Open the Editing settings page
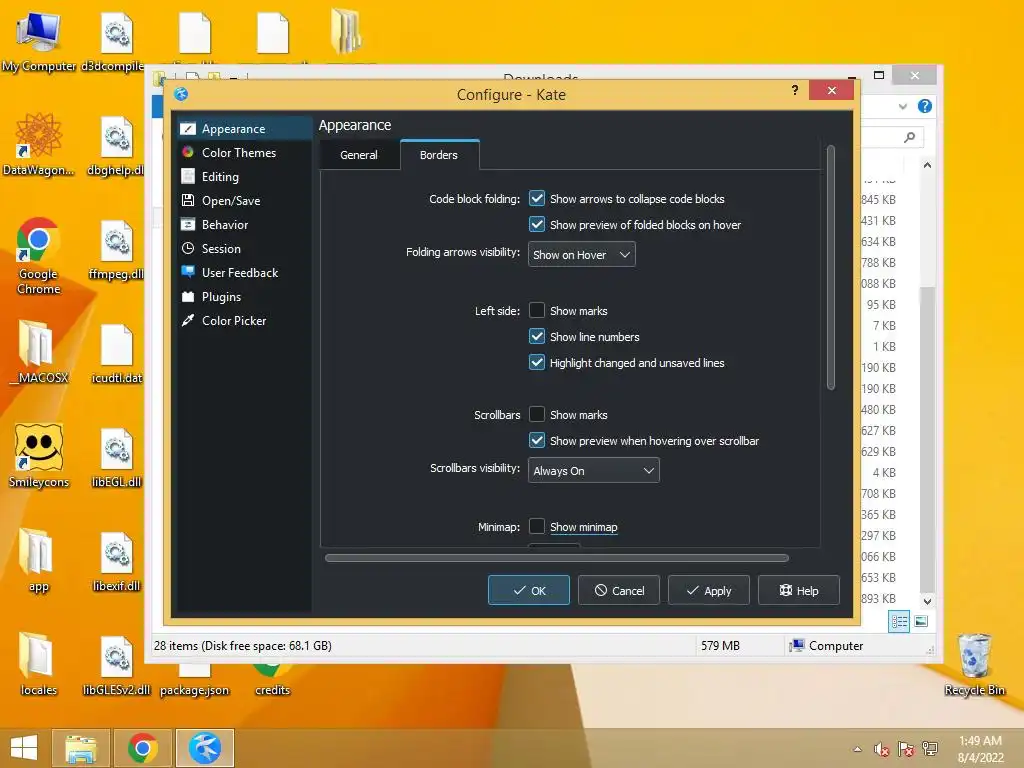The width and height of the screenshot is (1024, 768). tap(244, 177)
